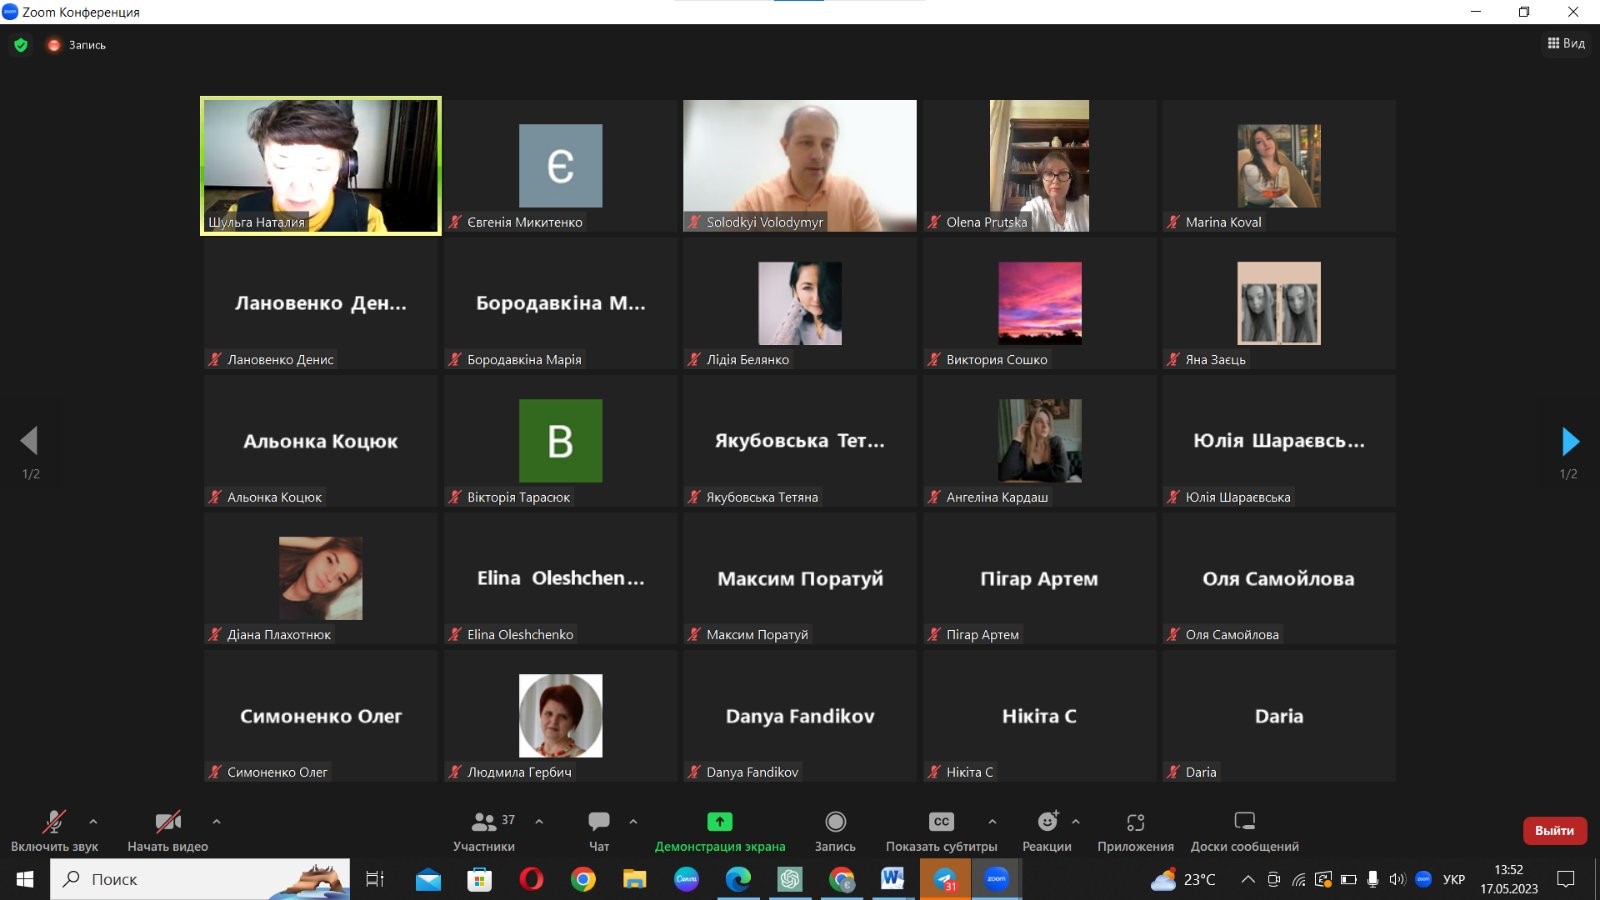Click the Запись record icon in toolbar

[835, 822]
